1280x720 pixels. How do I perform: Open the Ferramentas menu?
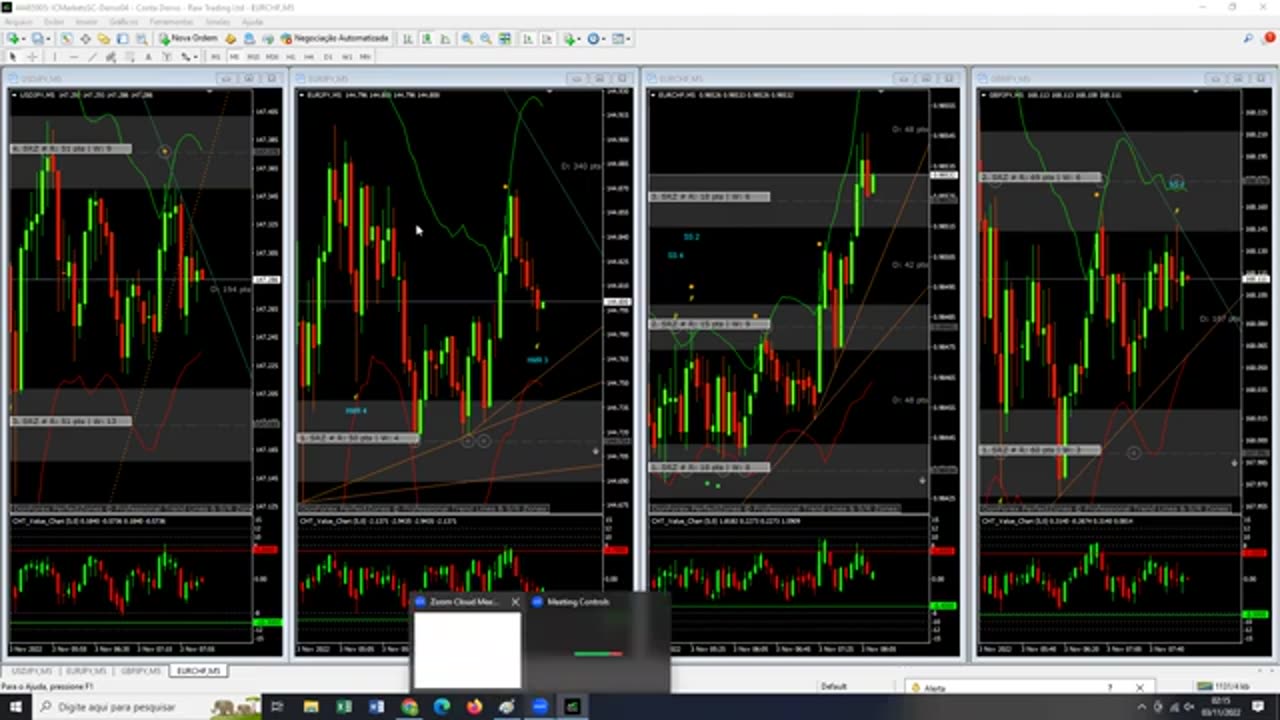171,21
